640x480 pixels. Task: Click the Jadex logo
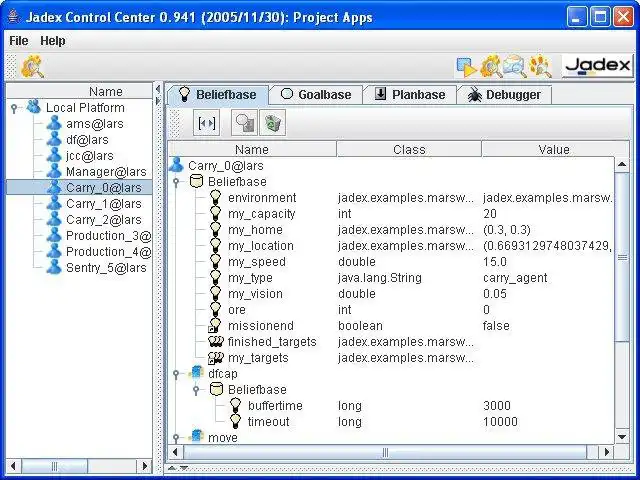tap(597, 66)
